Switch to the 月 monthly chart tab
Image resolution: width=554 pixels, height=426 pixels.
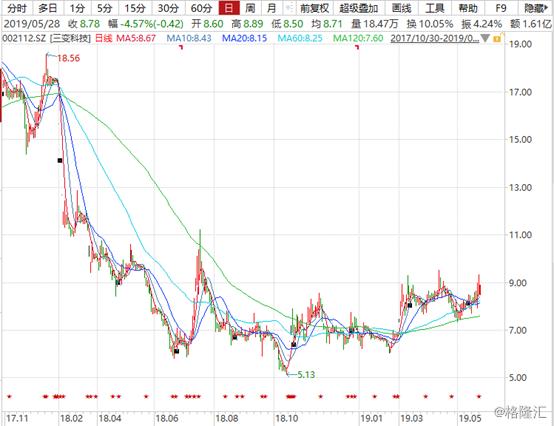click(271, 8)
